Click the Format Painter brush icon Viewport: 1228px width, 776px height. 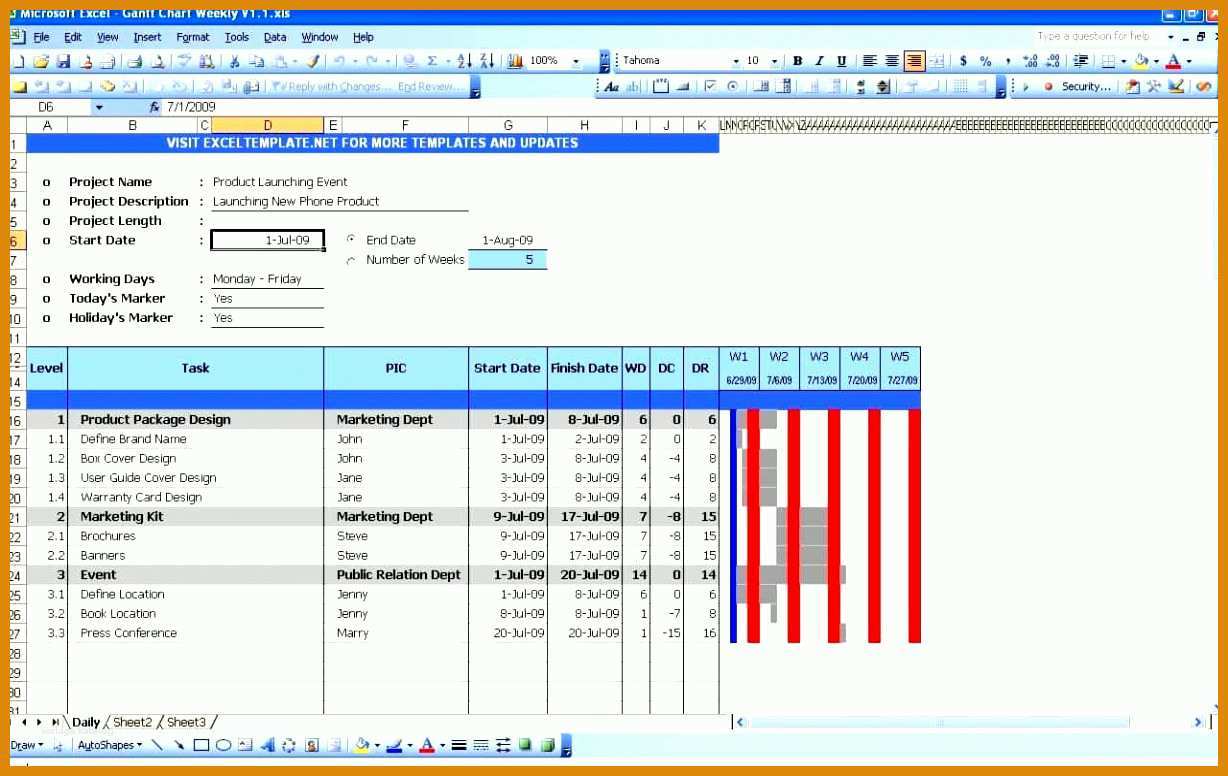314,61
